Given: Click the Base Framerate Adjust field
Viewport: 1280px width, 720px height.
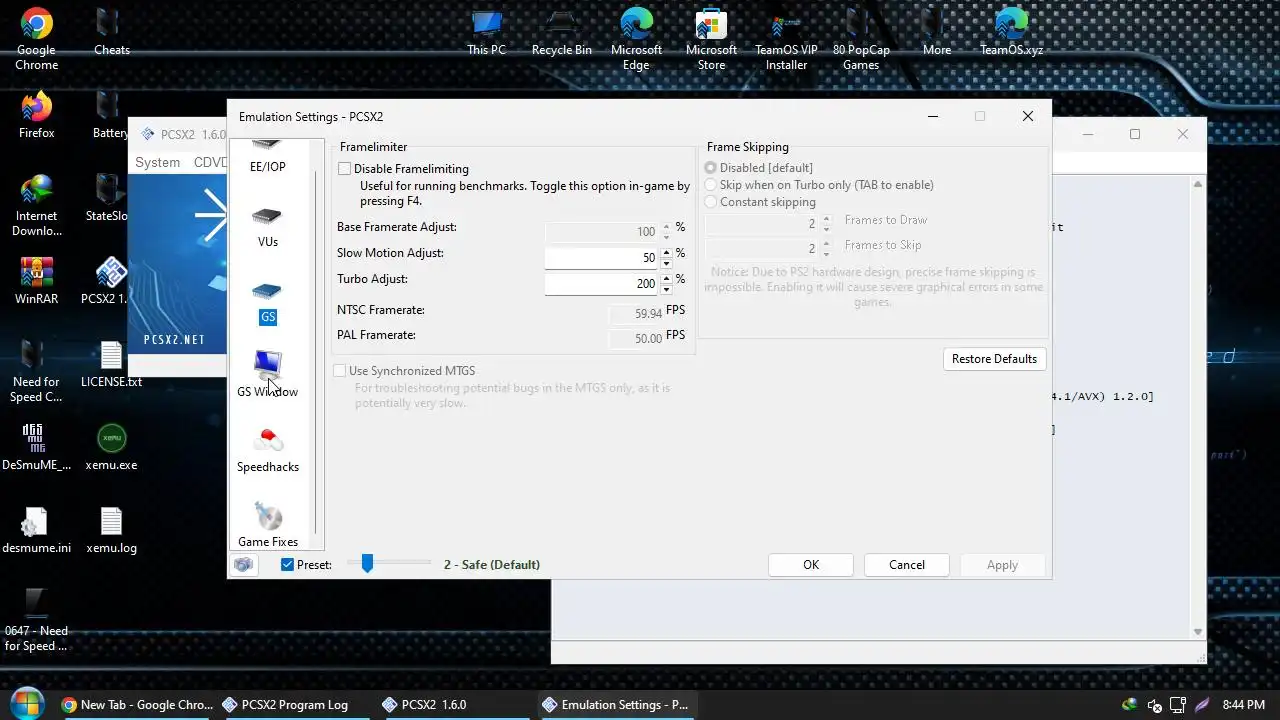Looking at the screenshot, I should (602, 232).
